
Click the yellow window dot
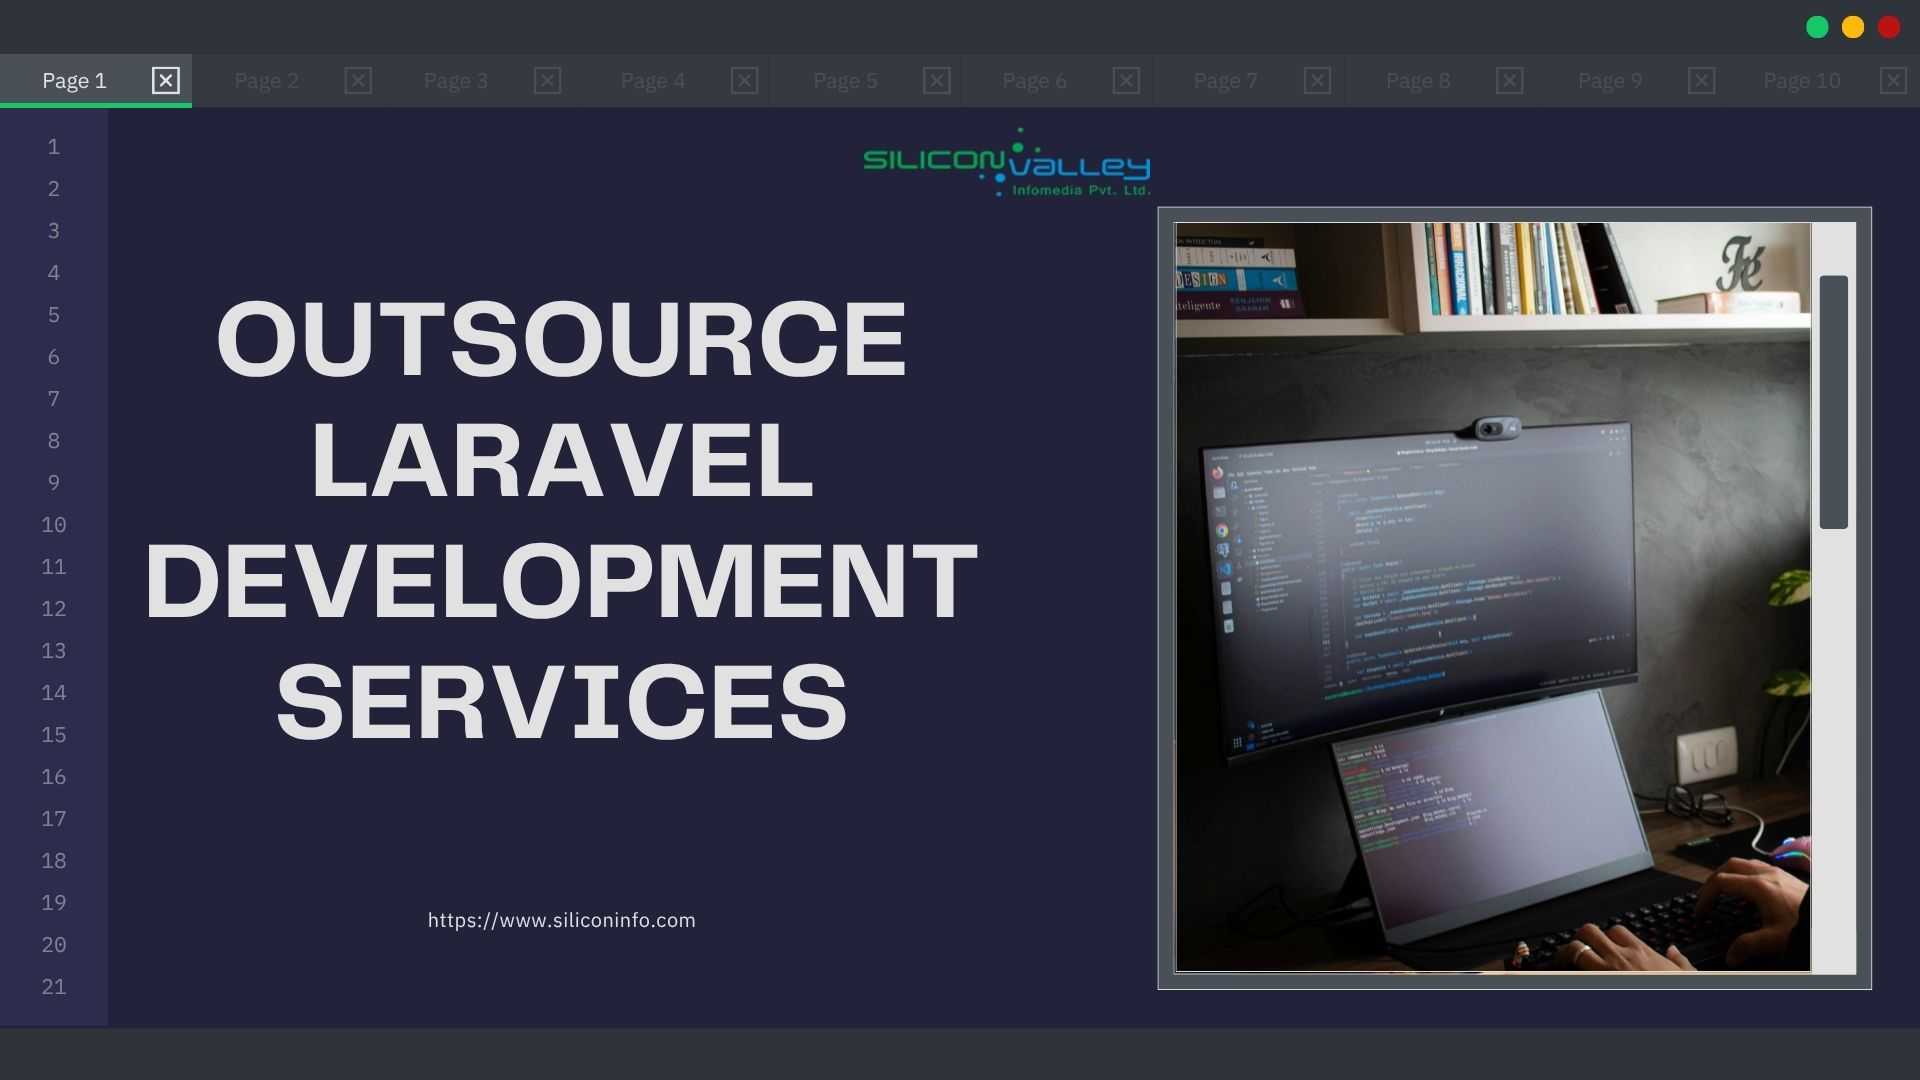[x=1853, y=27]
